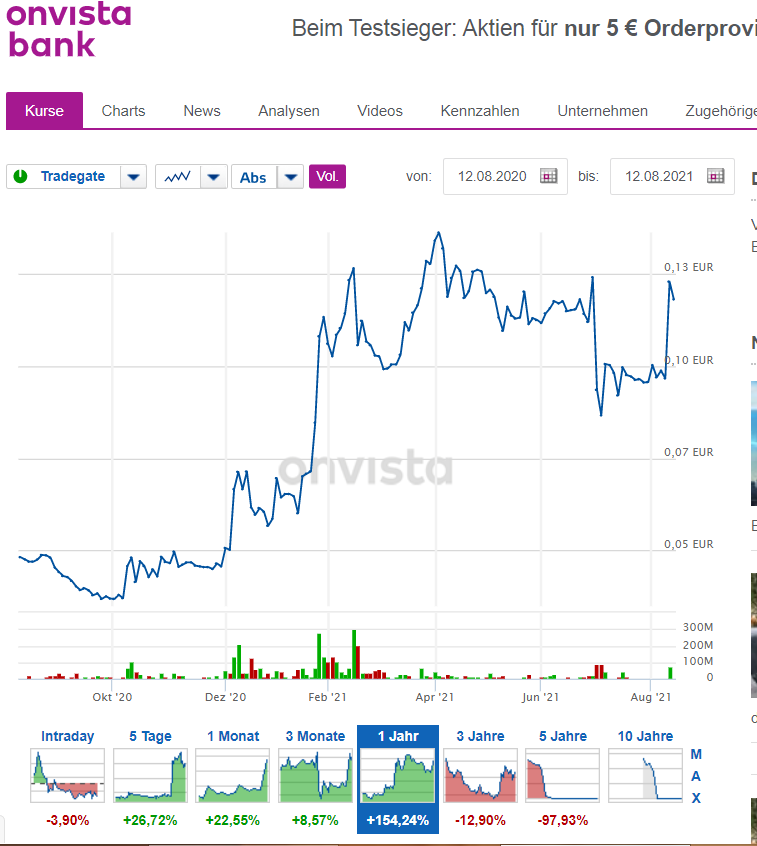Screen dimensions: 757x846
Task: Expand the Tradegate exchange dropdown
Action: click(133, 175)
